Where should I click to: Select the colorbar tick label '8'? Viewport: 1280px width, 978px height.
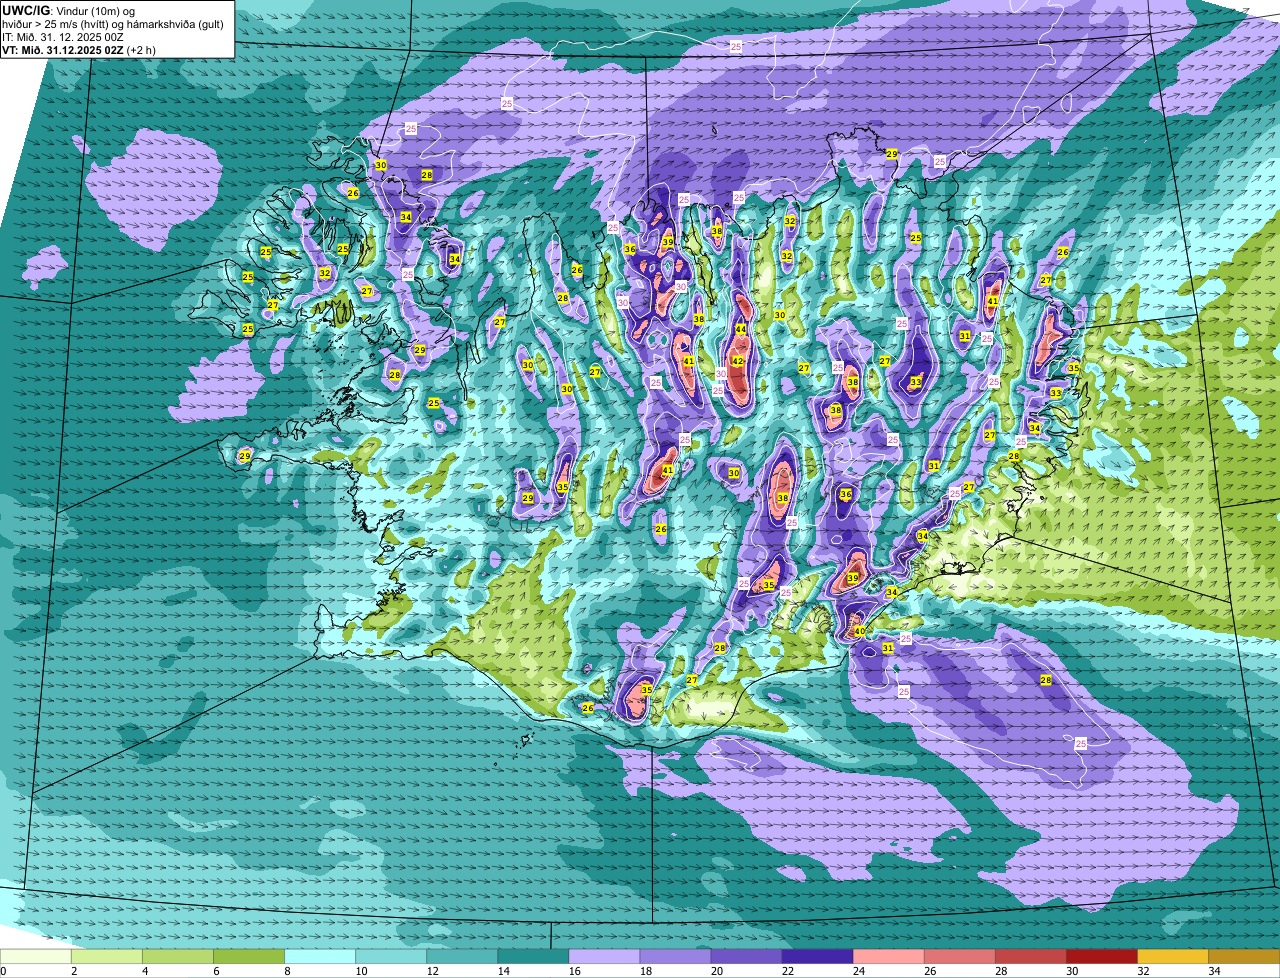[287, 971]
